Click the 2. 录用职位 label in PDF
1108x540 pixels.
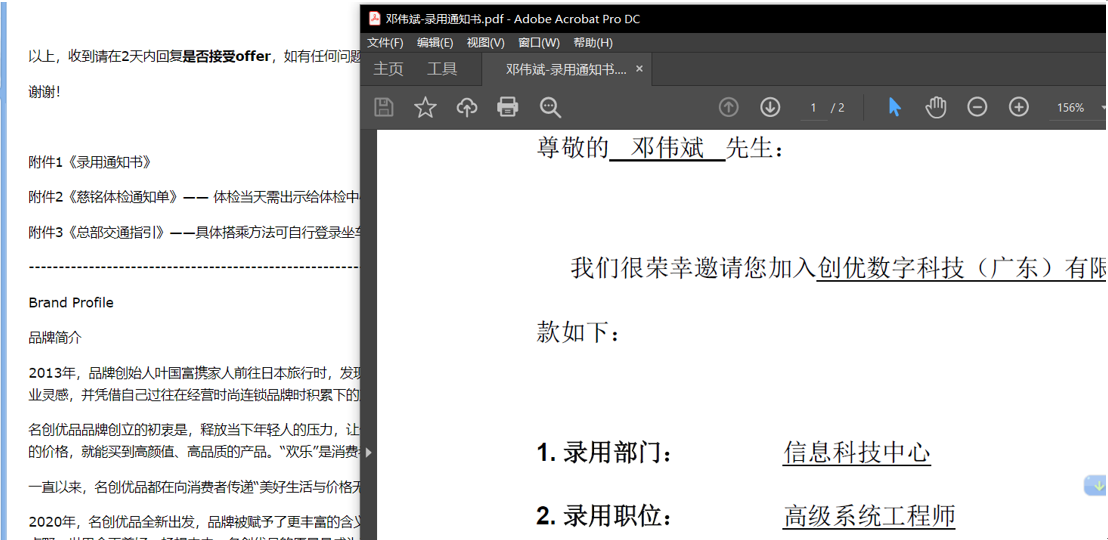(603, 517)
